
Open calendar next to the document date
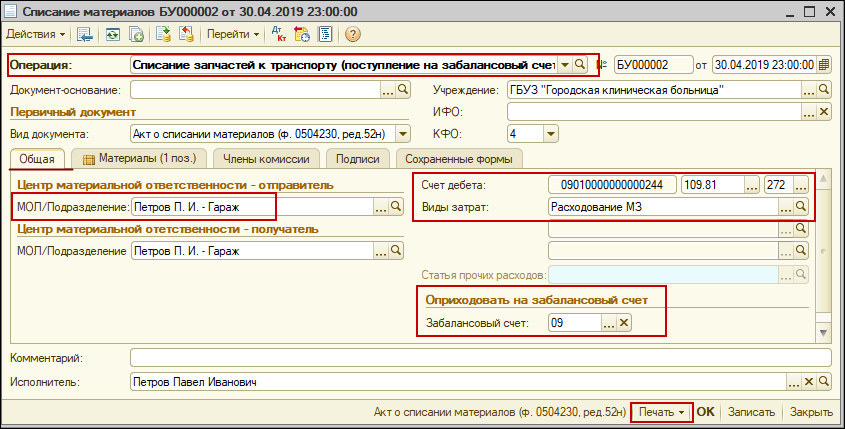pos(823,65)
